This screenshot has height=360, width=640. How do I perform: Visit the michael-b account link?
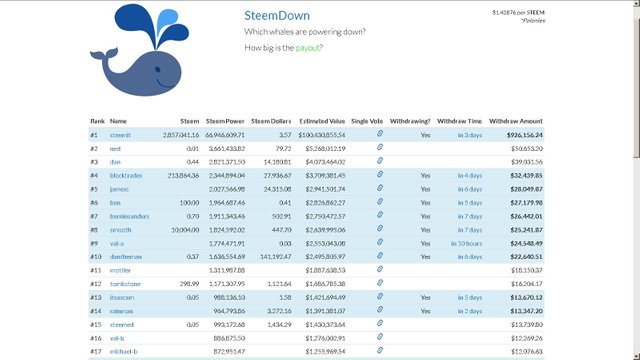(123, 351)
